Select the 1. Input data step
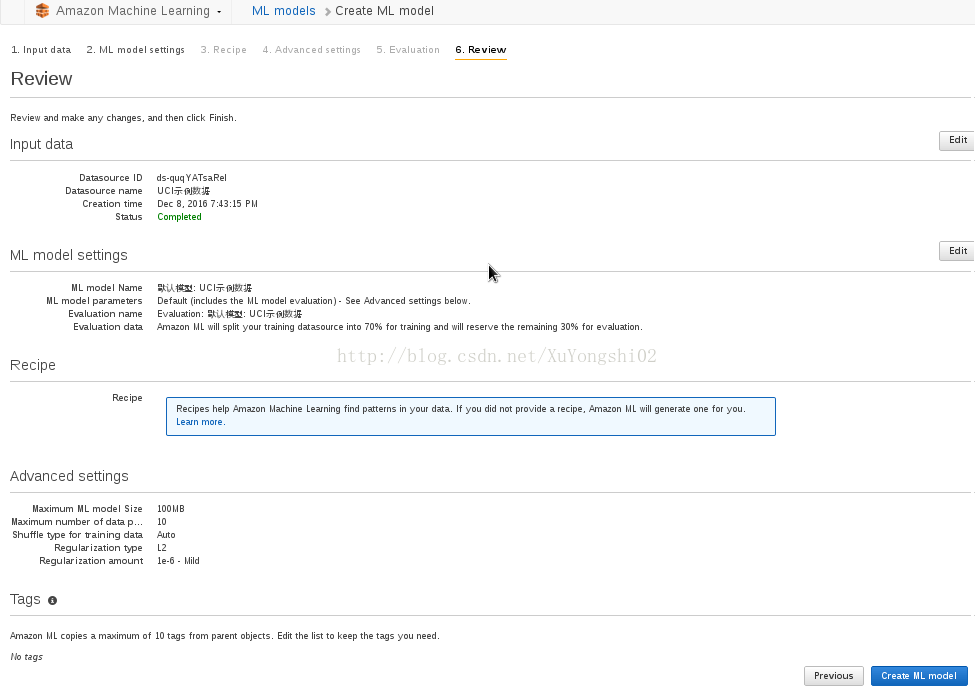 (41, 50)
